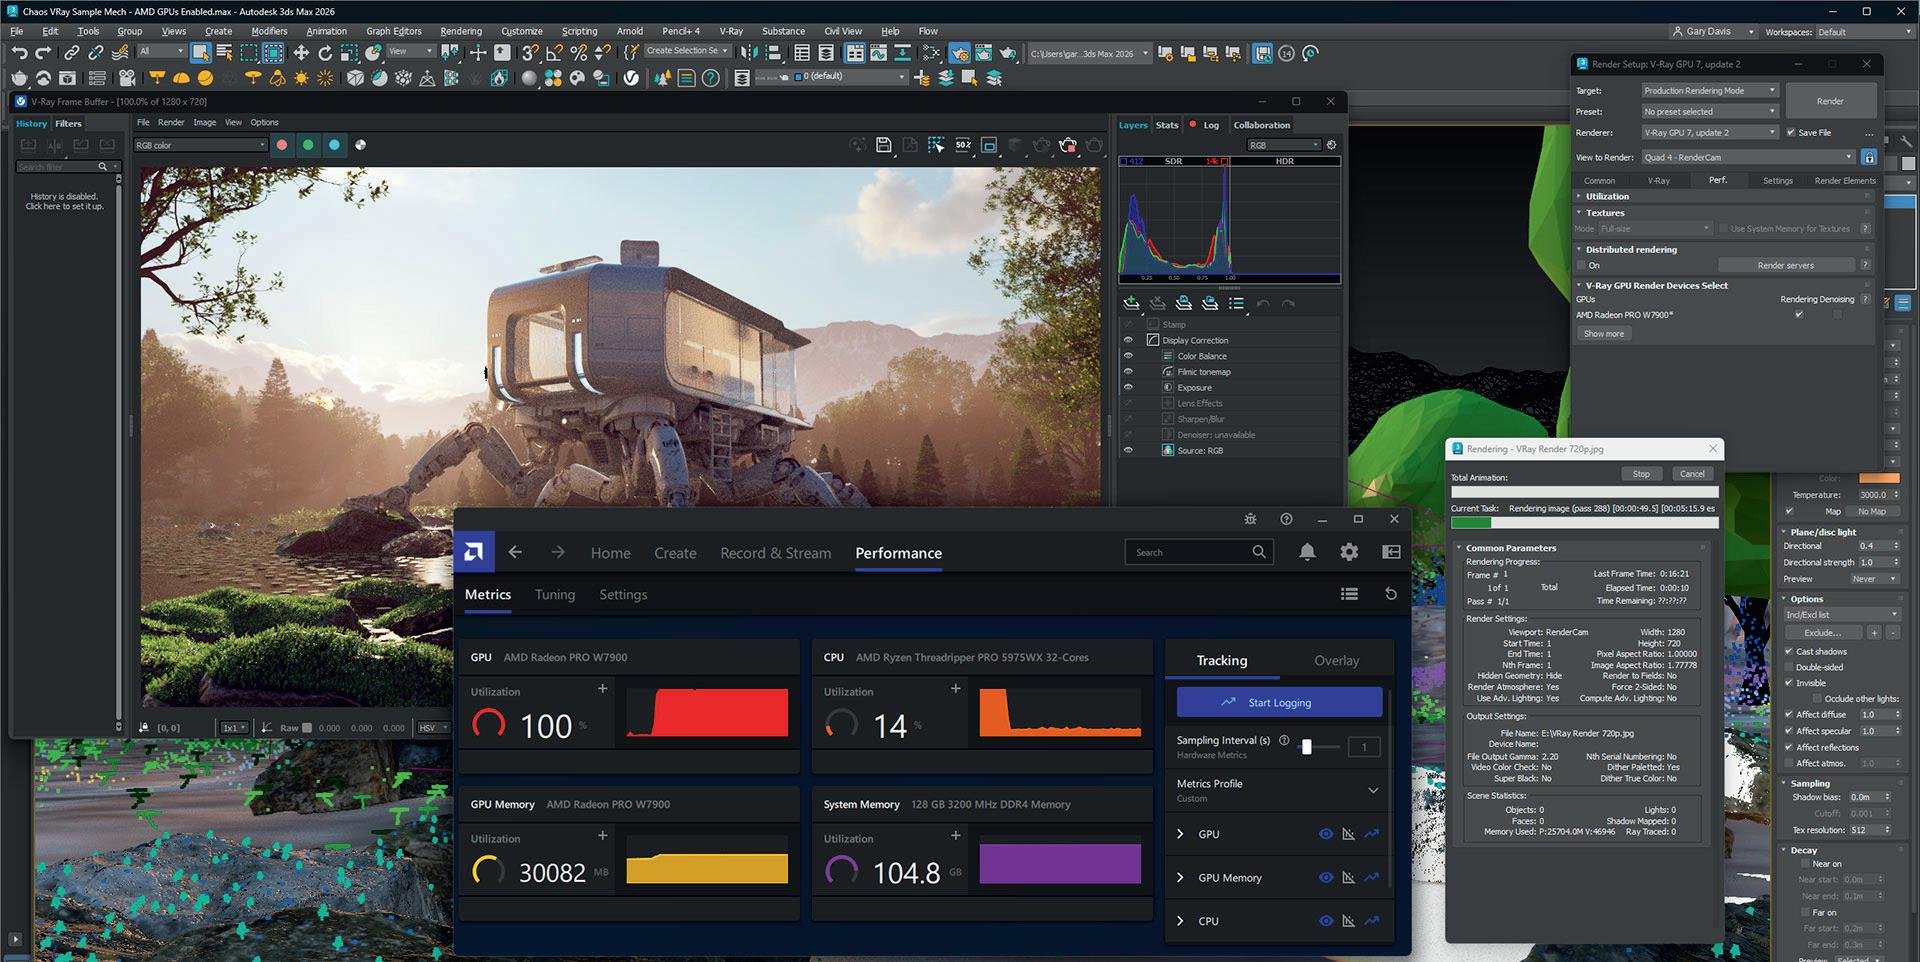Enable the Save File checkbox
The image size is (1920, 962).
pos(1791,132)
